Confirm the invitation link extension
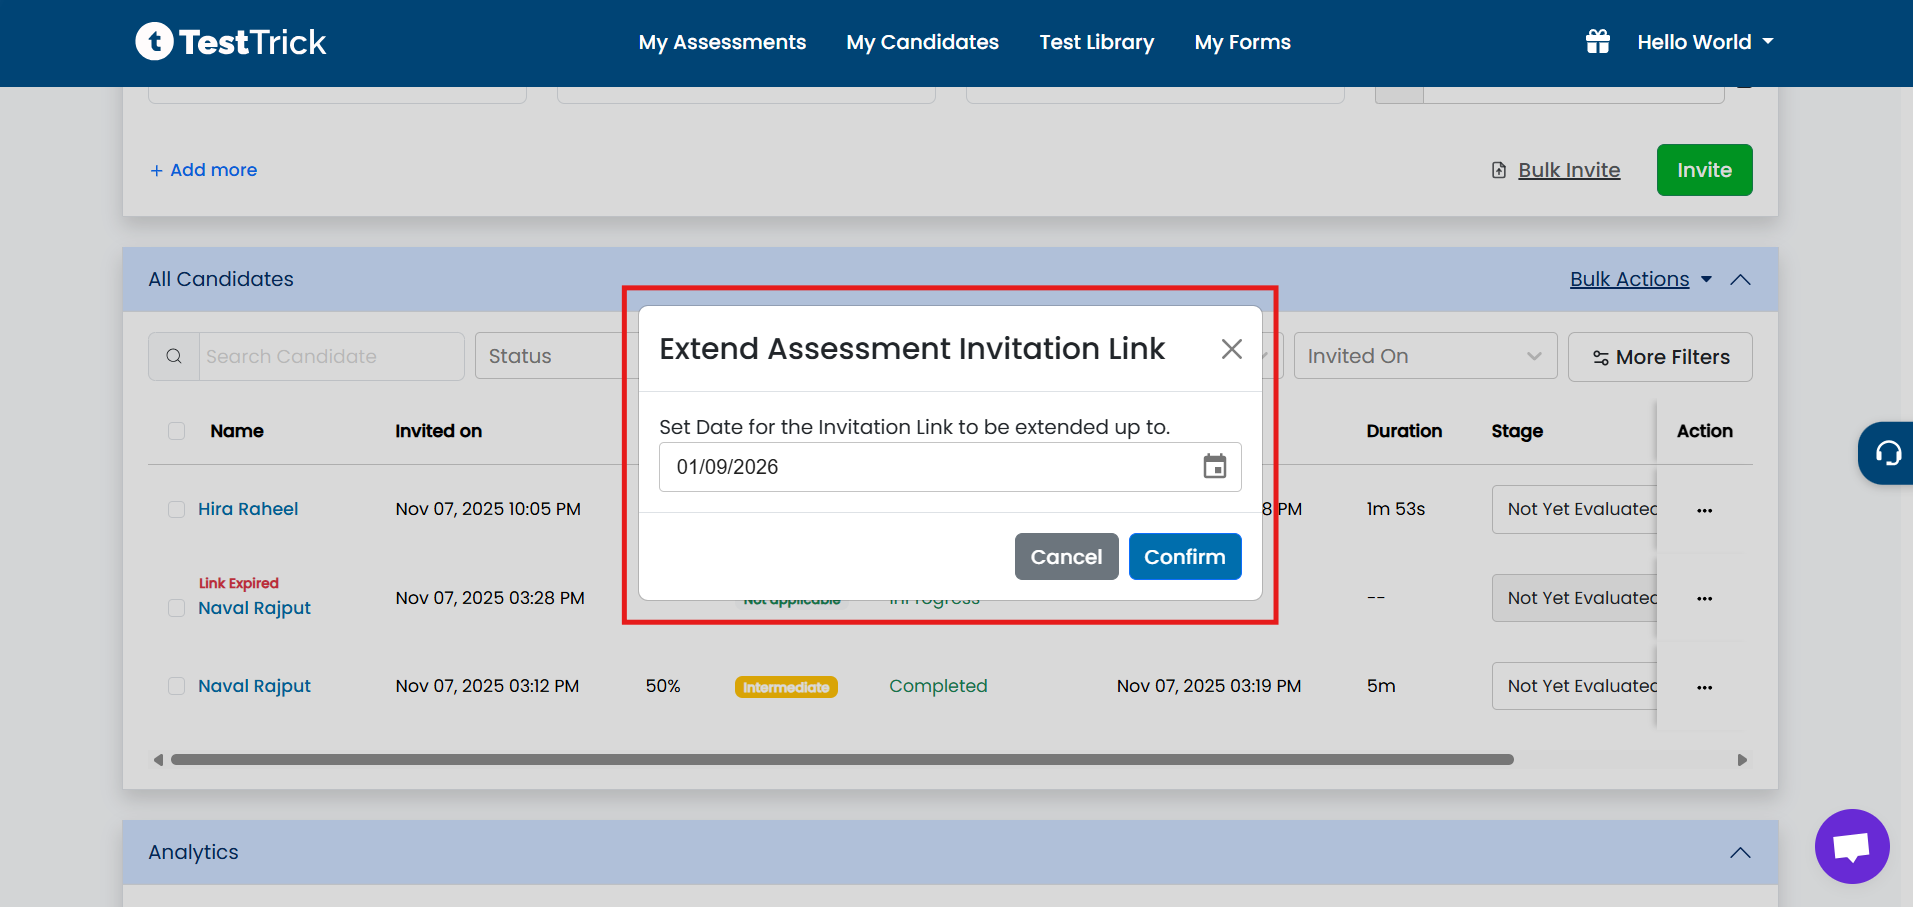 click(1185, 556)
